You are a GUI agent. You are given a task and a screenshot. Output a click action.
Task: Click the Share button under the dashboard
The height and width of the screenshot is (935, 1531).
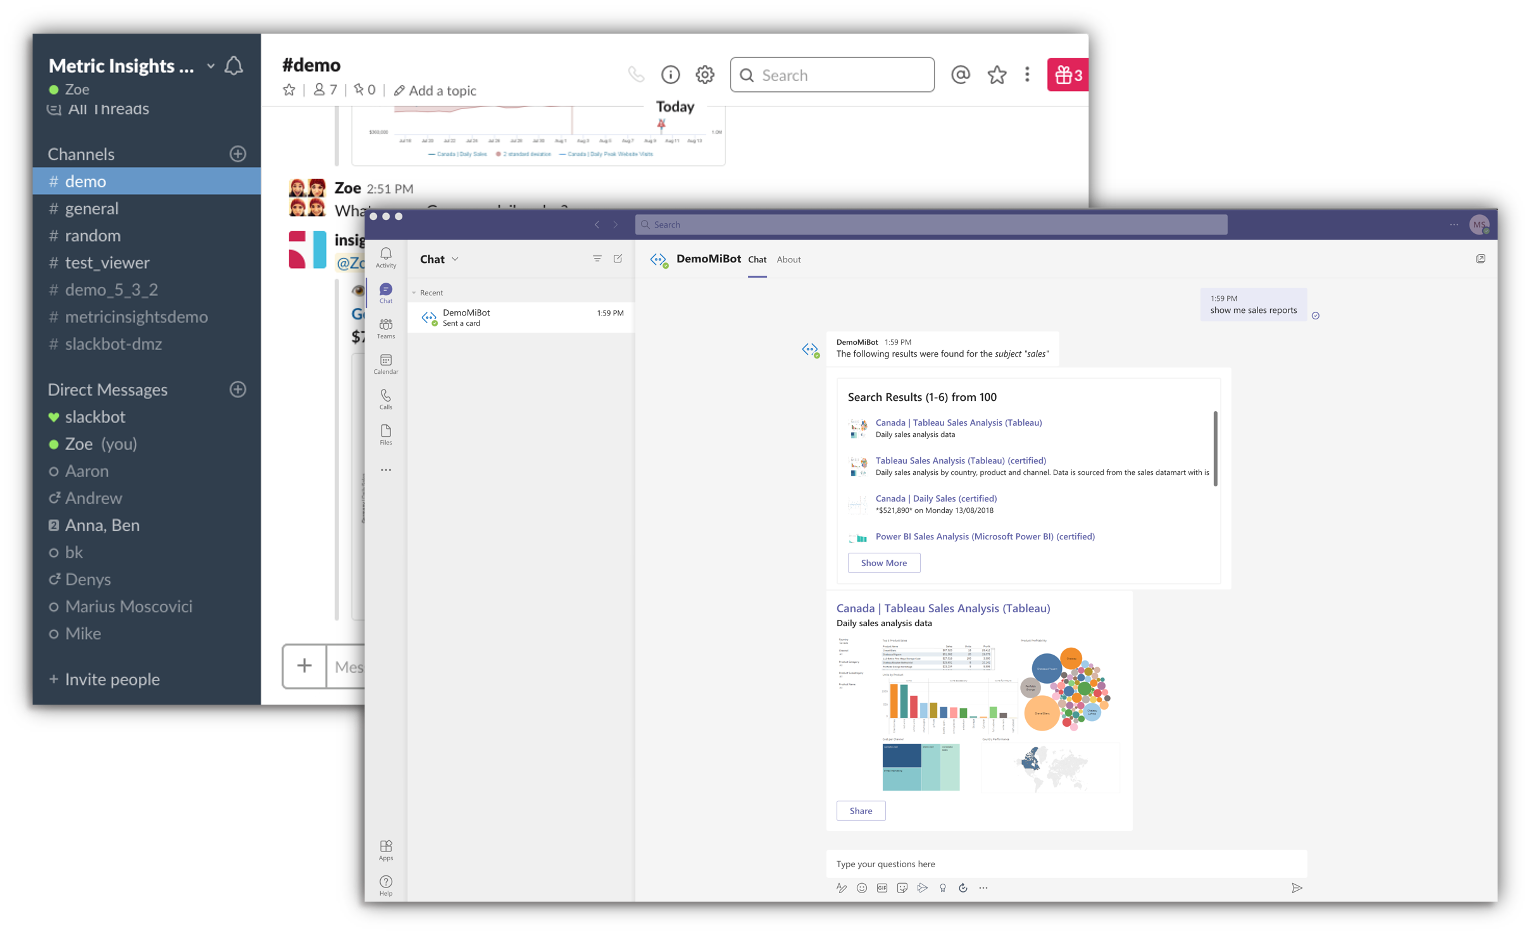coord(861,811)
